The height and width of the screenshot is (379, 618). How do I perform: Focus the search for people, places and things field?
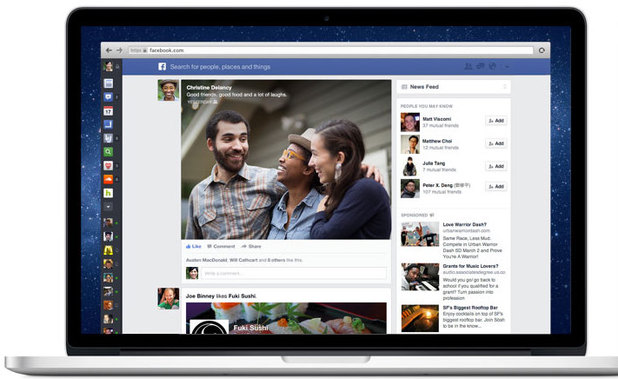click(x=220, y=67)
